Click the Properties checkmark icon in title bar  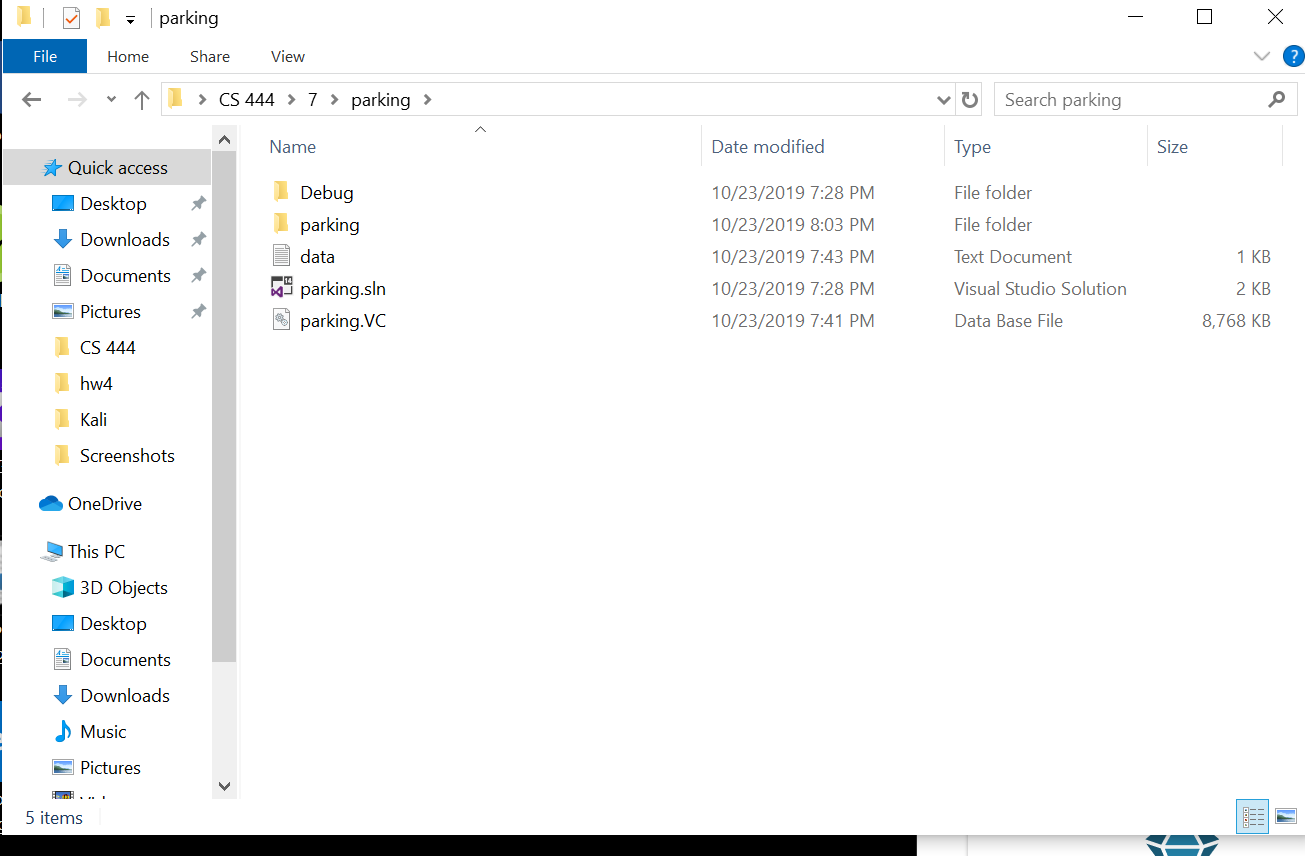71,18
